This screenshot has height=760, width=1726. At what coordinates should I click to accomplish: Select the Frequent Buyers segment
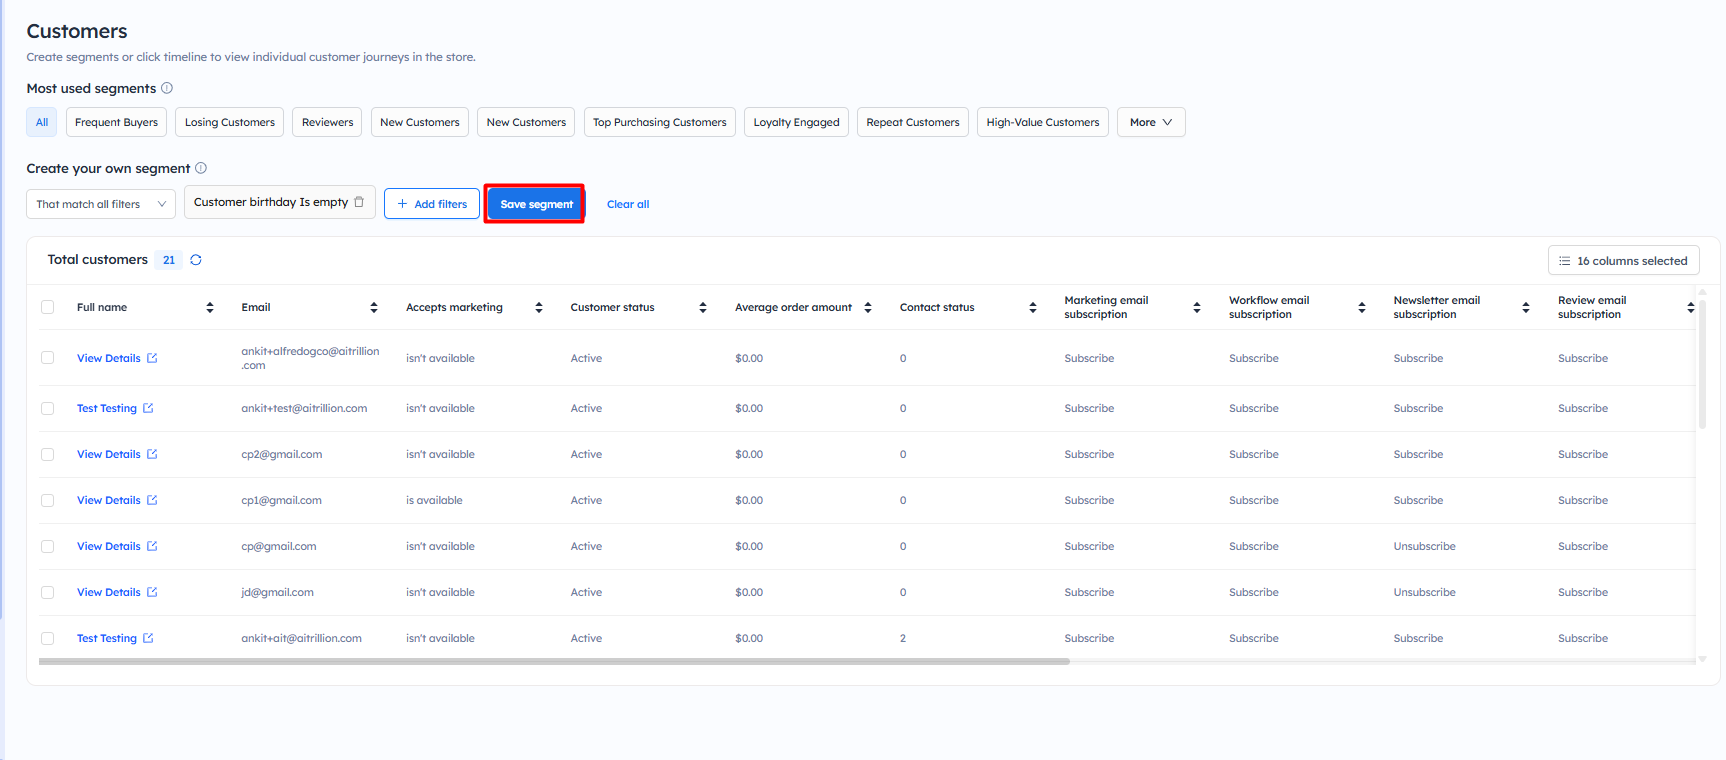tap(116, 122)
